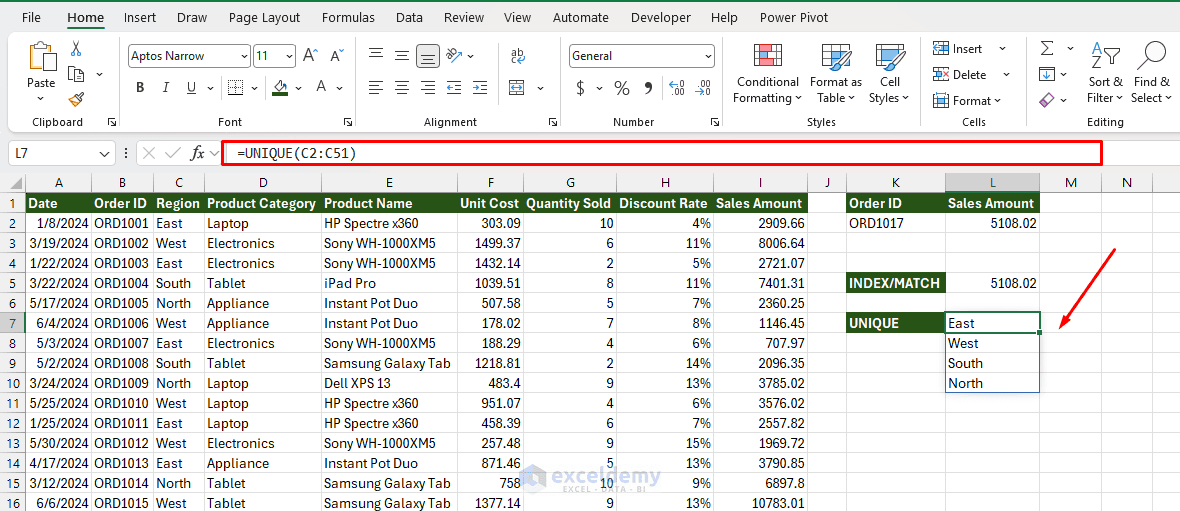The image size is (1180, 511).
Task: Click the Borders icon
Action: 236,87
